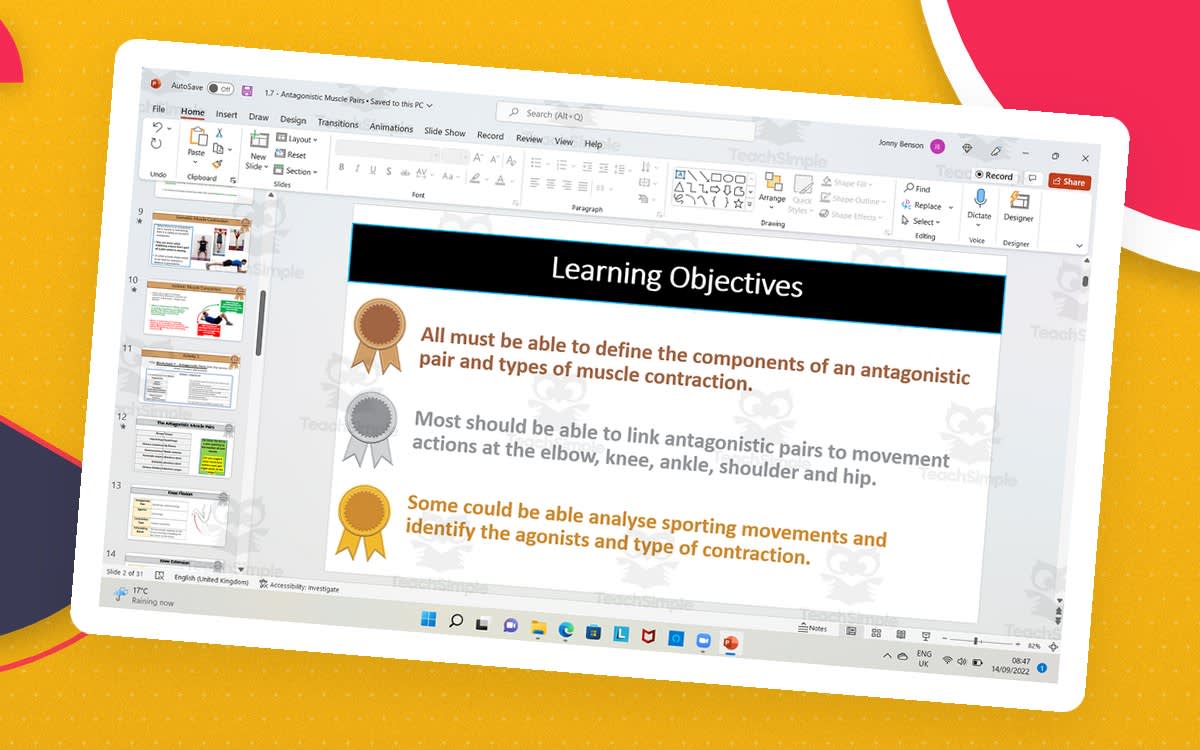
Task: Select the text box shape in gallery
Action: (x=680, y=174)
